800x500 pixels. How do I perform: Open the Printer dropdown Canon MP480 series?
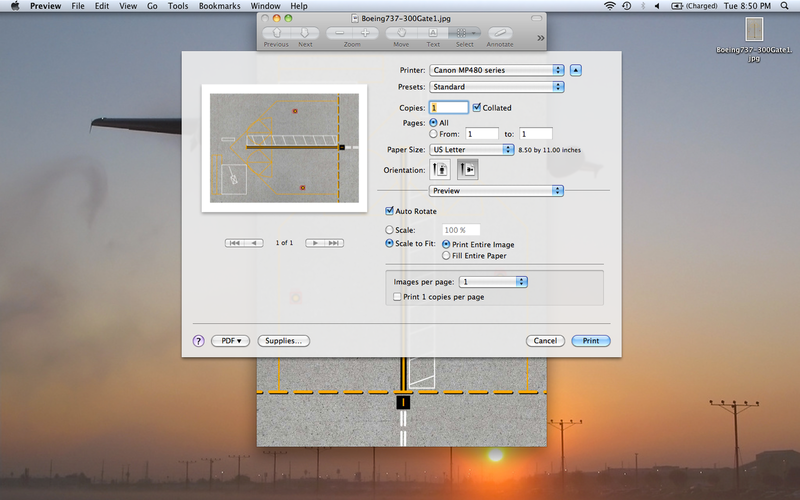[x=496, y=70]
